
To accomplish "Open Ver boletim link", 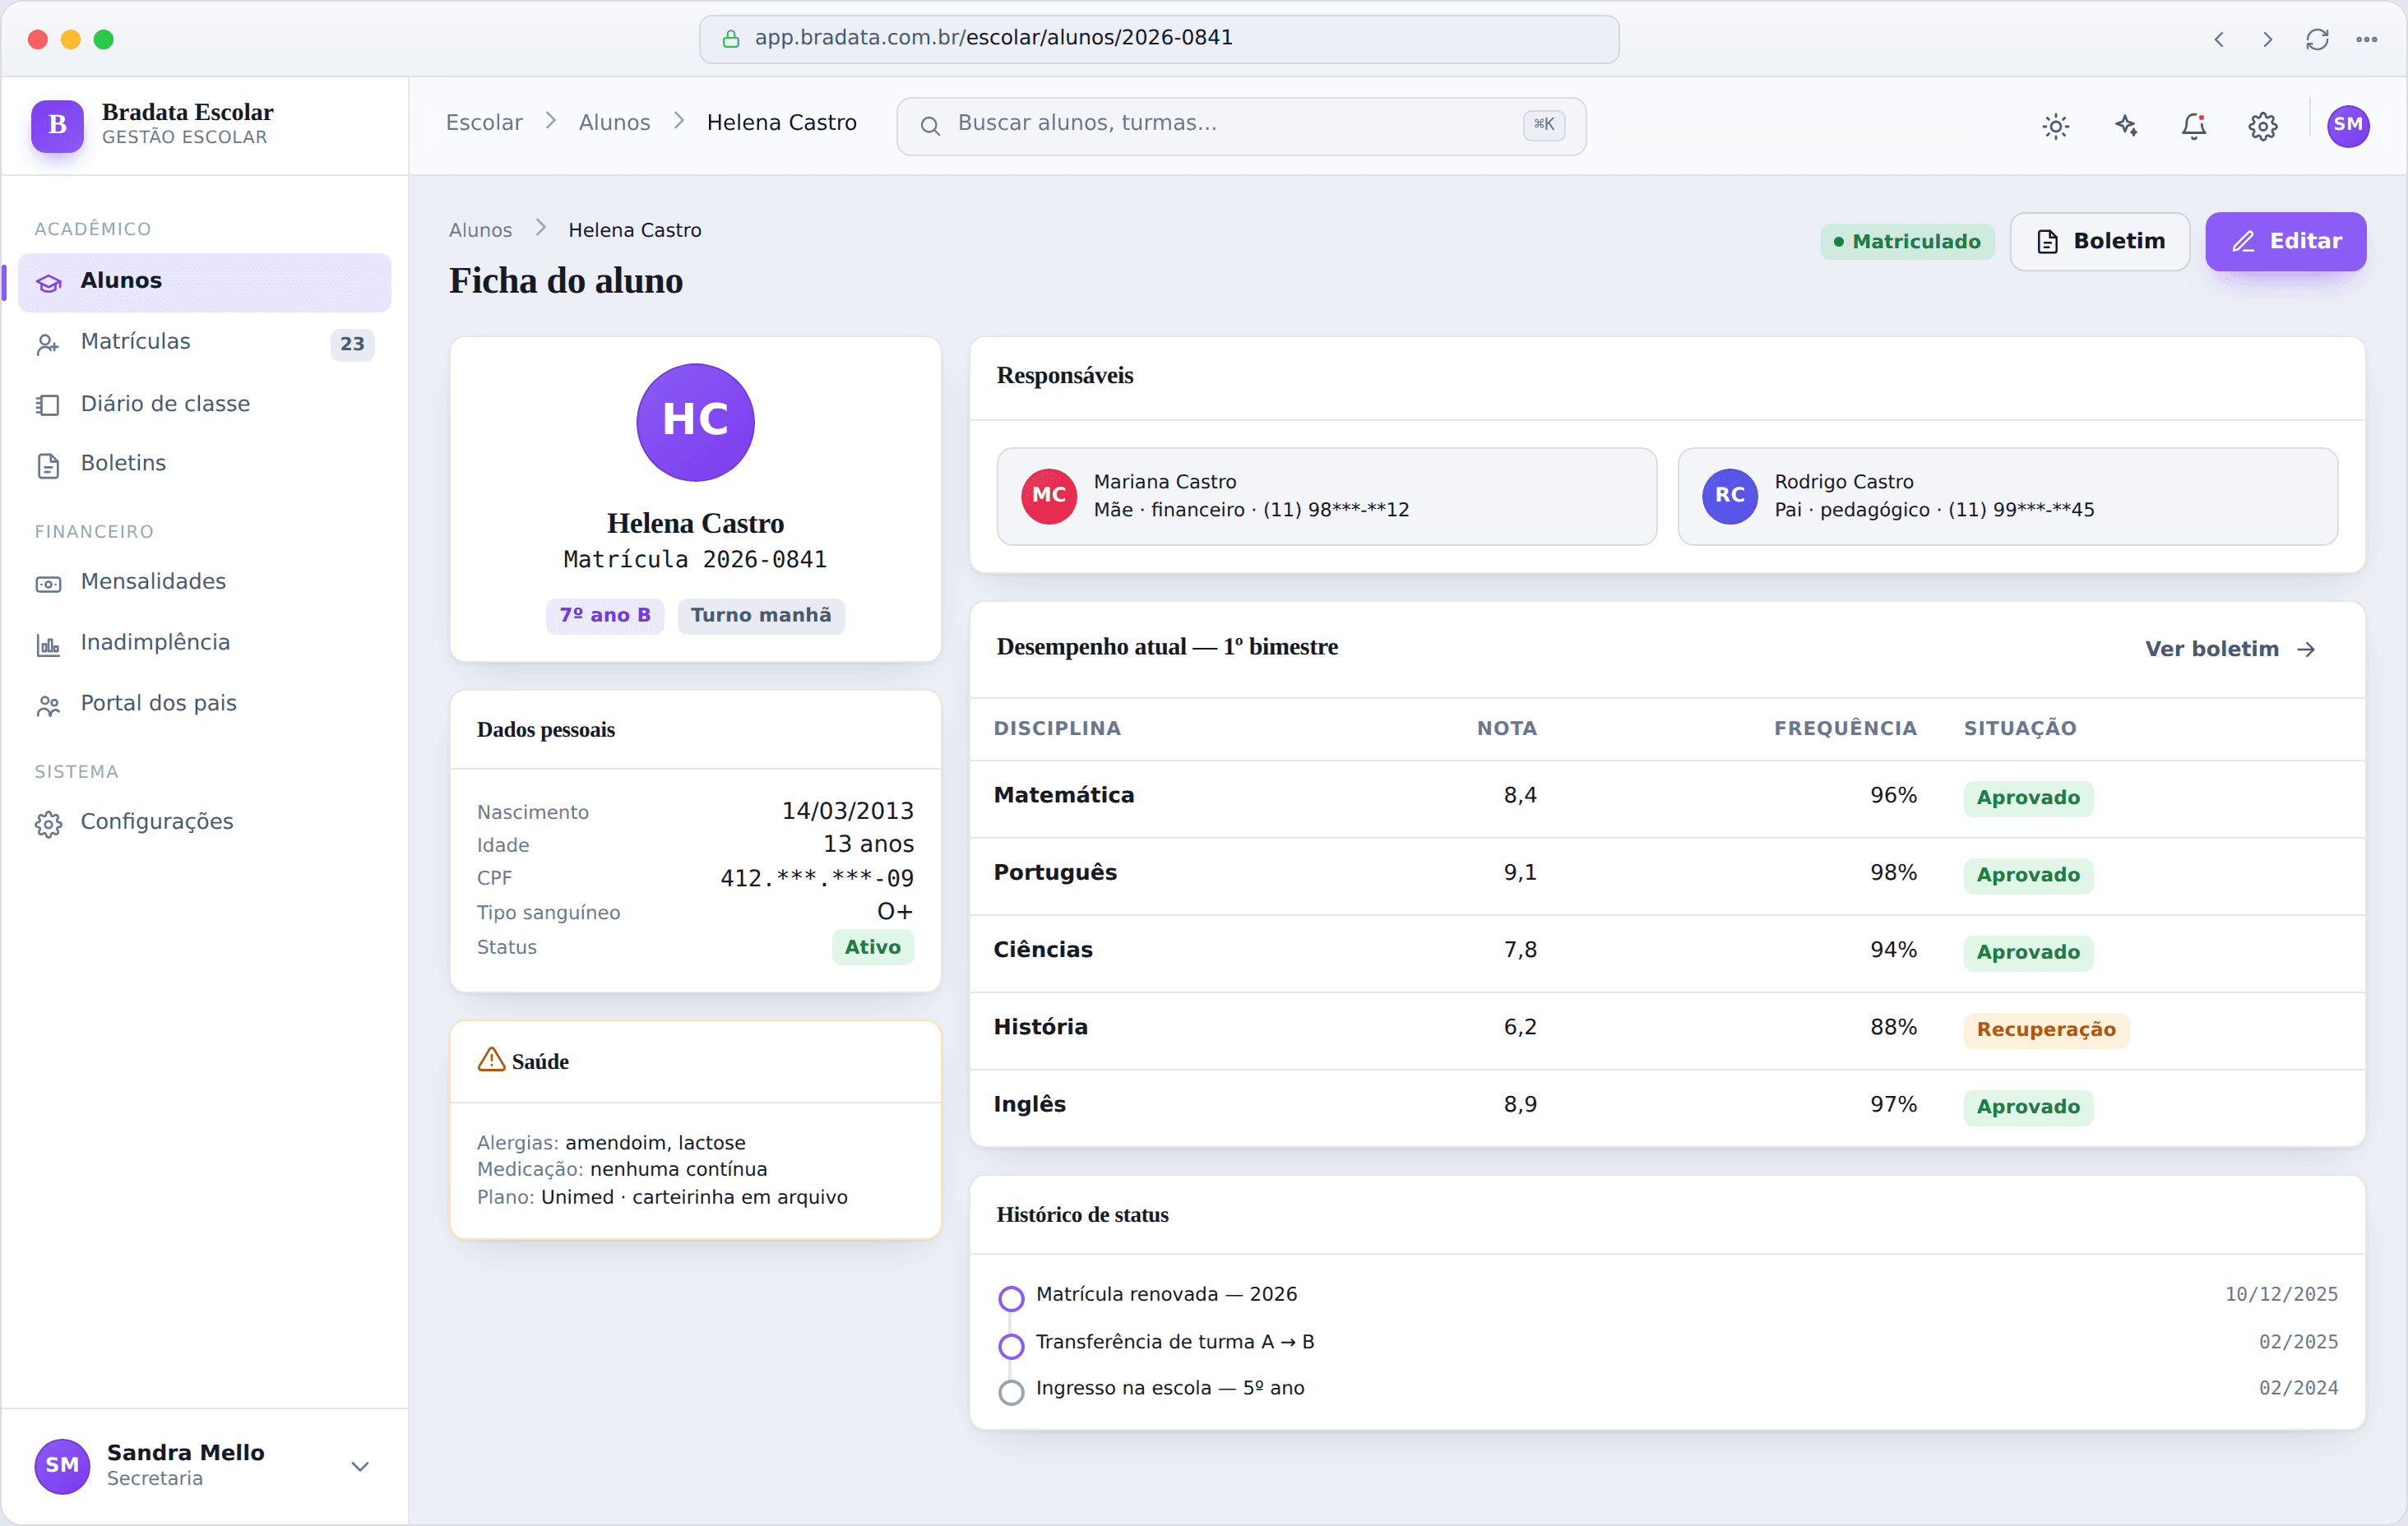I will 2230,649.
